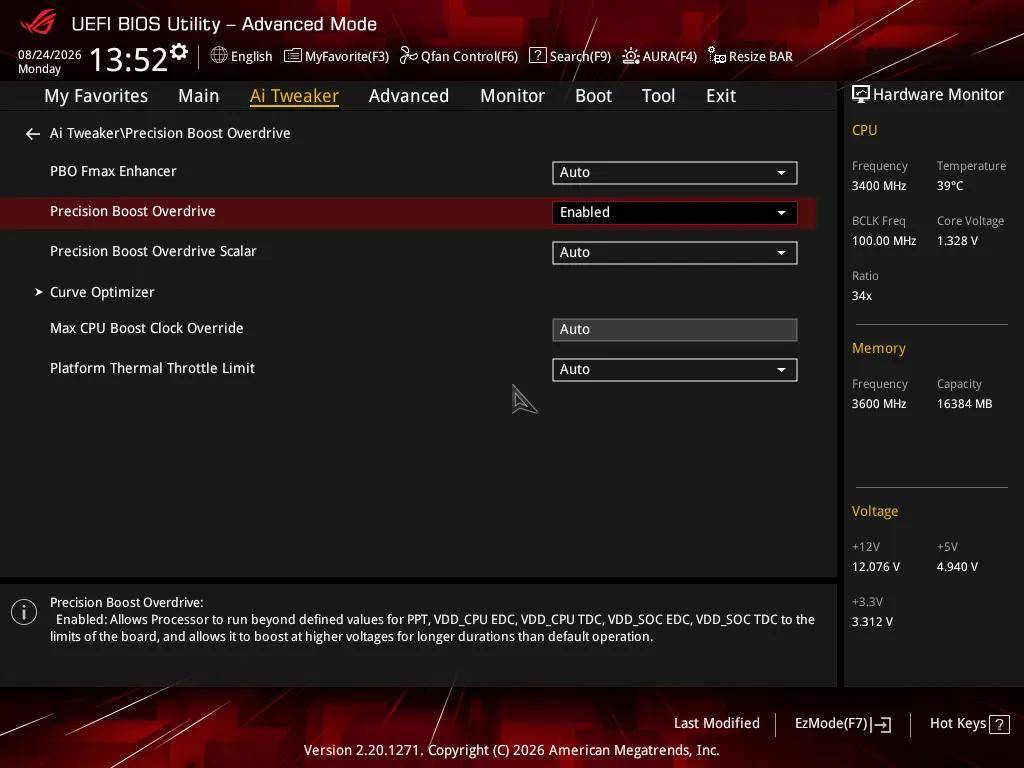Click the Ai Tweaker\Precision Boost Overdrive breadcrumb
The width and height of the screenshot is (1024, 768).
pos(170,133)
